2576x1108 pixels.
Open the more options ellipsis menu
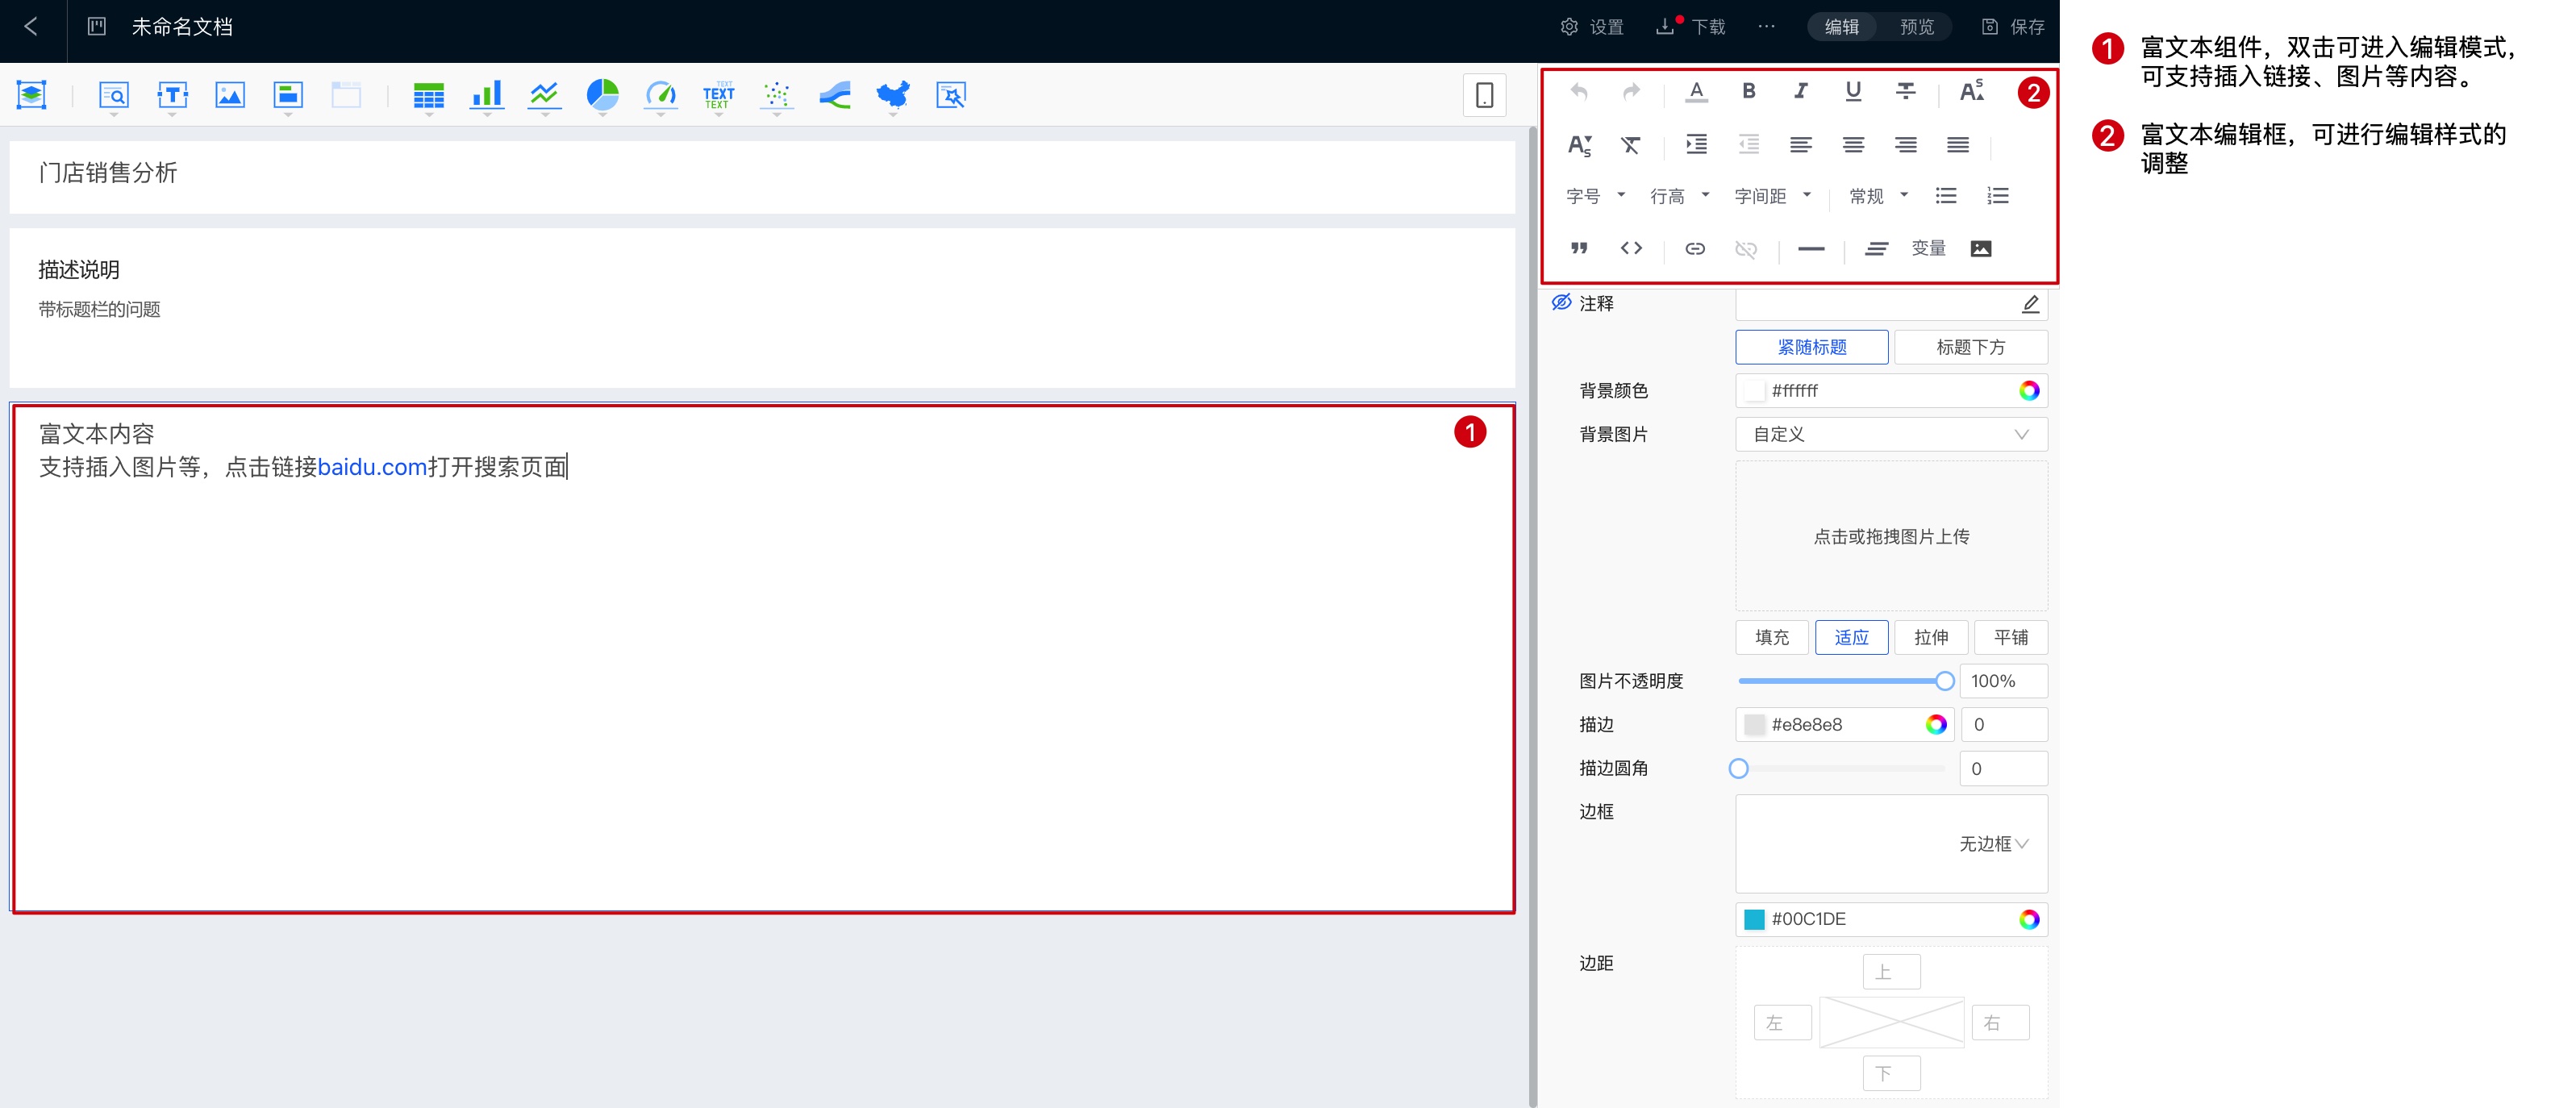click(x=1766, y=27)
